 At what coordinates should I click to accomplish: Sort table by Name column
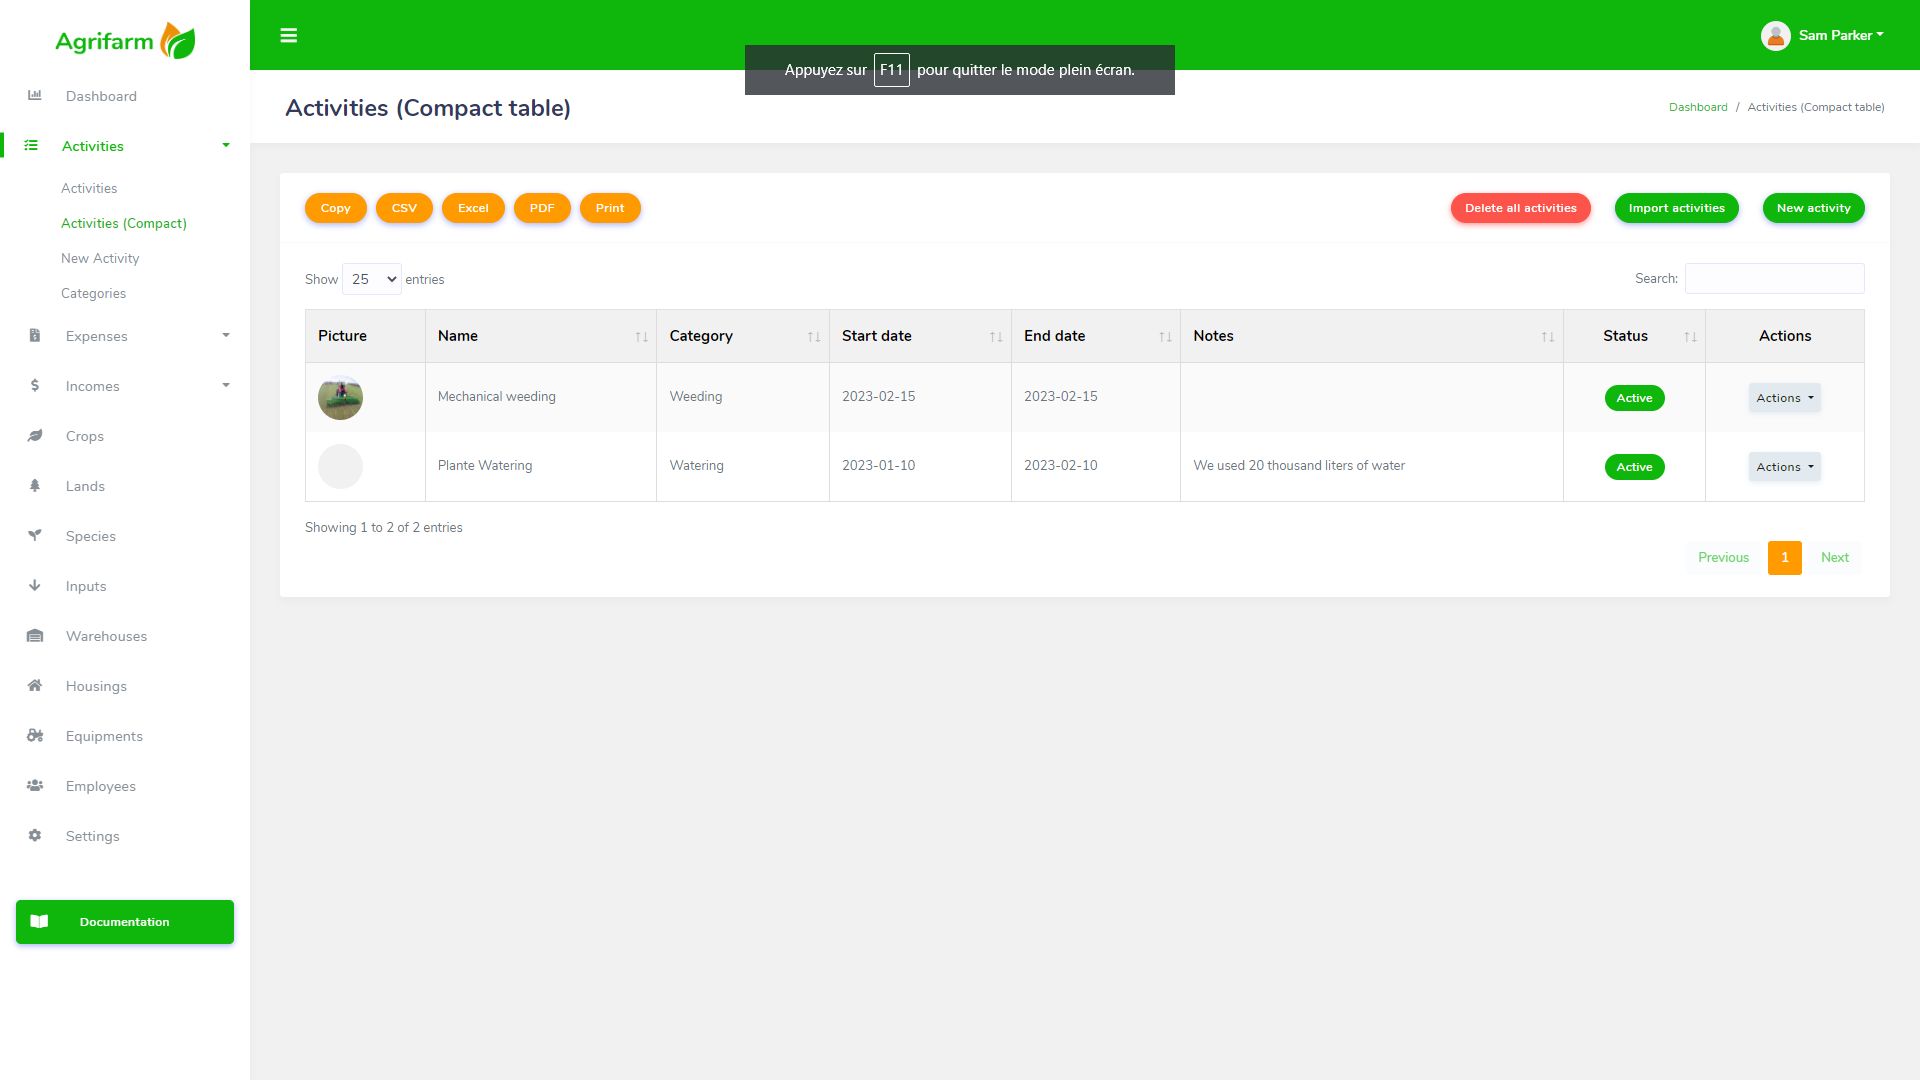click(x=540, y=336)
